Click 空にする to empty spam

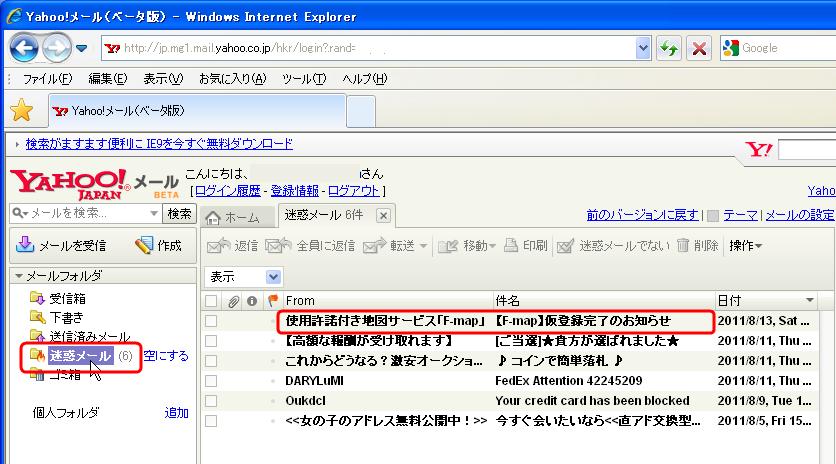pyautogui.click(x=166, y=356)
